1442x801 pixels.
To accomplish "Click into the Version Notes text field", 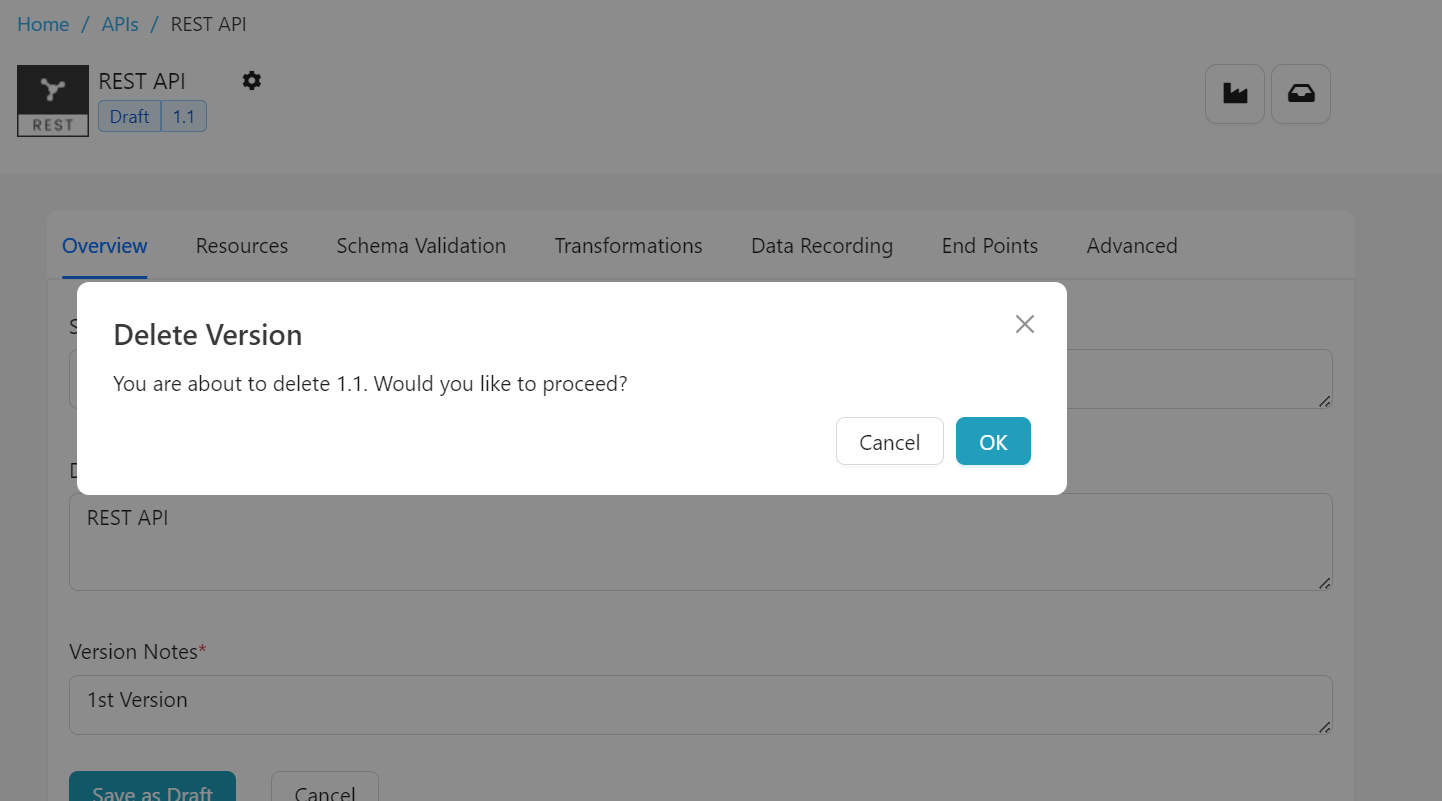I will click(x=700, y=704).
